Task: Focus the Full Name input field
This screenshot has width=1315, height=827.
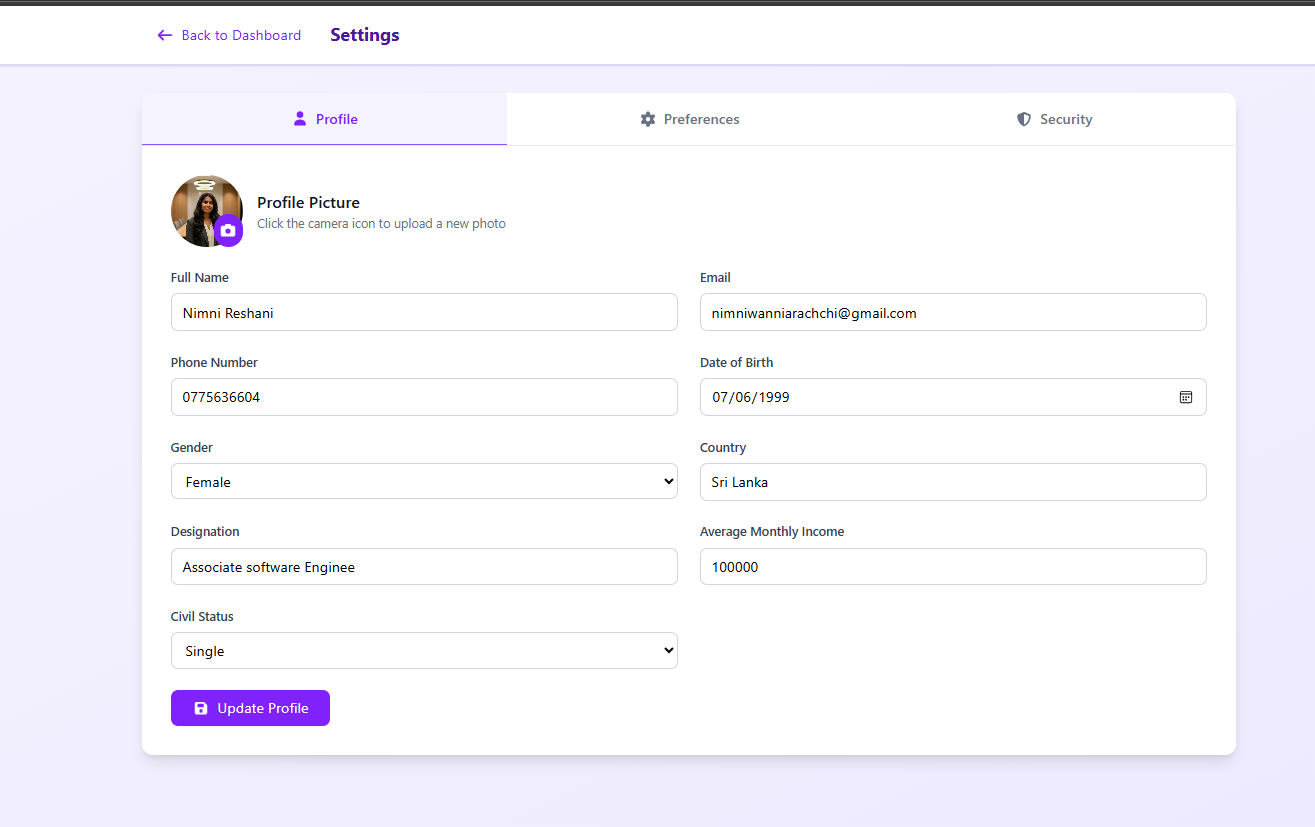Action: pos(424,312)
